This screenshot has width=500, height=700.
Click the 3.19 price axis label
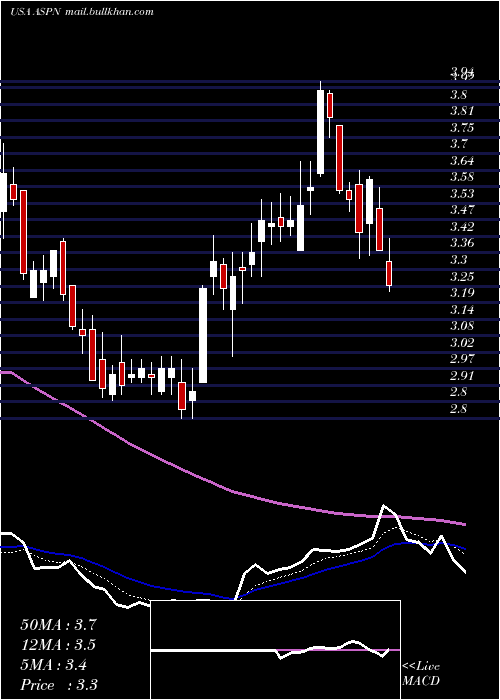coord(462,293)
